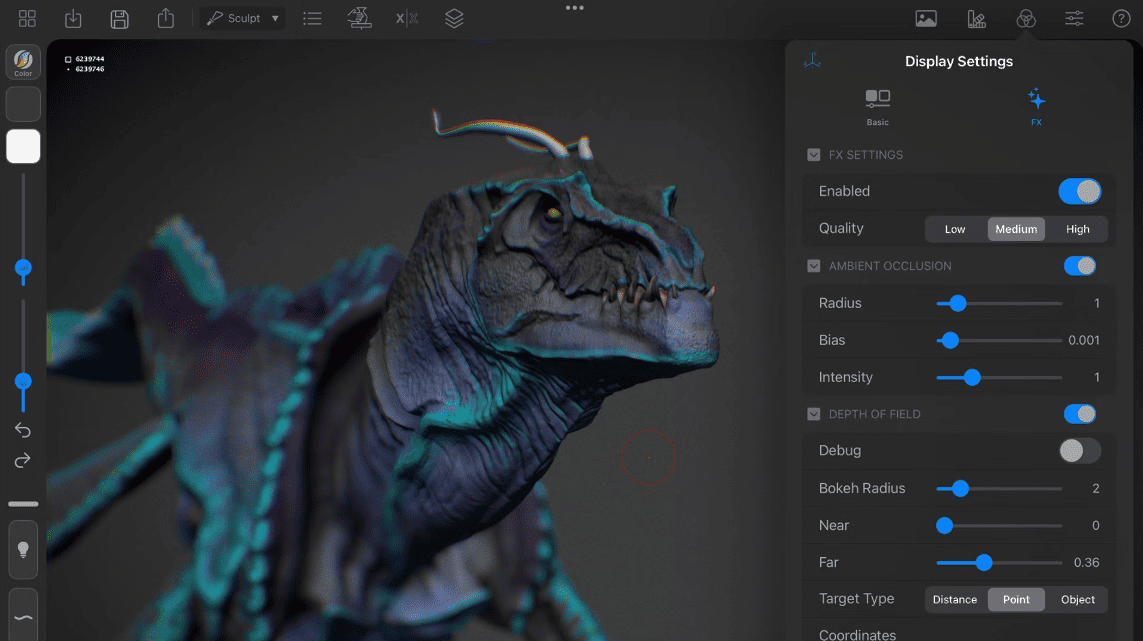
Task: Open the projects grid view
Action: coord(27,18)
